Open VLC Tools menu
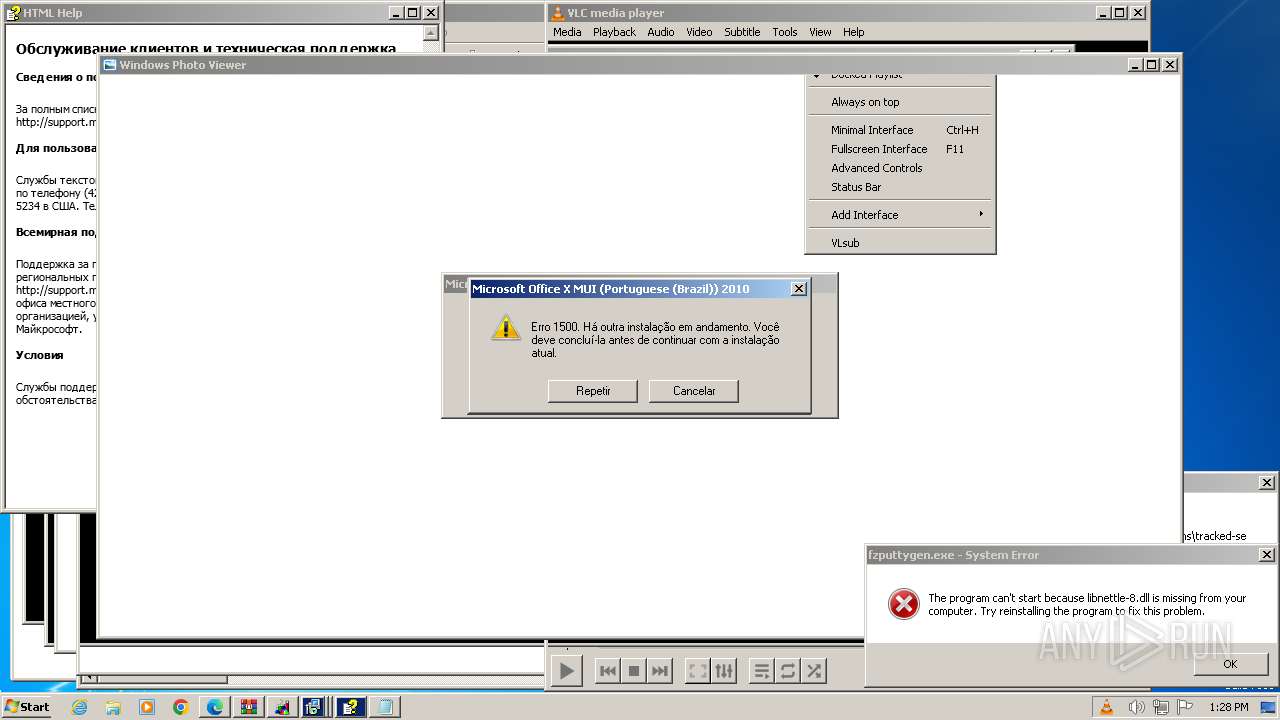 (x=785, y=32)
